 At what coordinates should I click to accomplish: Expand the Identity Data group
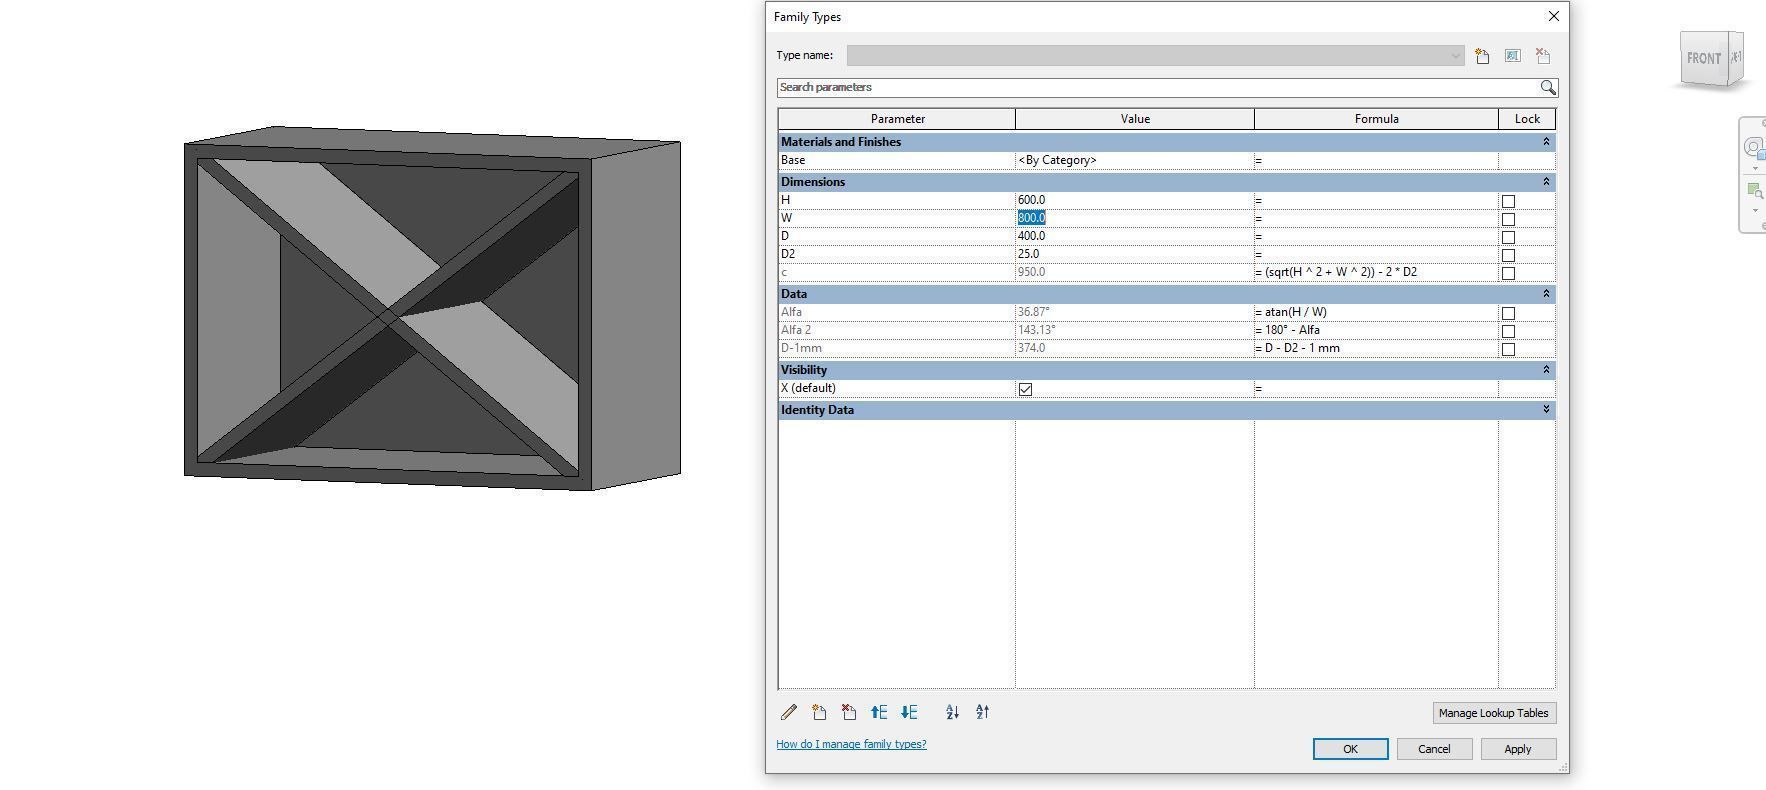coord(1545,410)
